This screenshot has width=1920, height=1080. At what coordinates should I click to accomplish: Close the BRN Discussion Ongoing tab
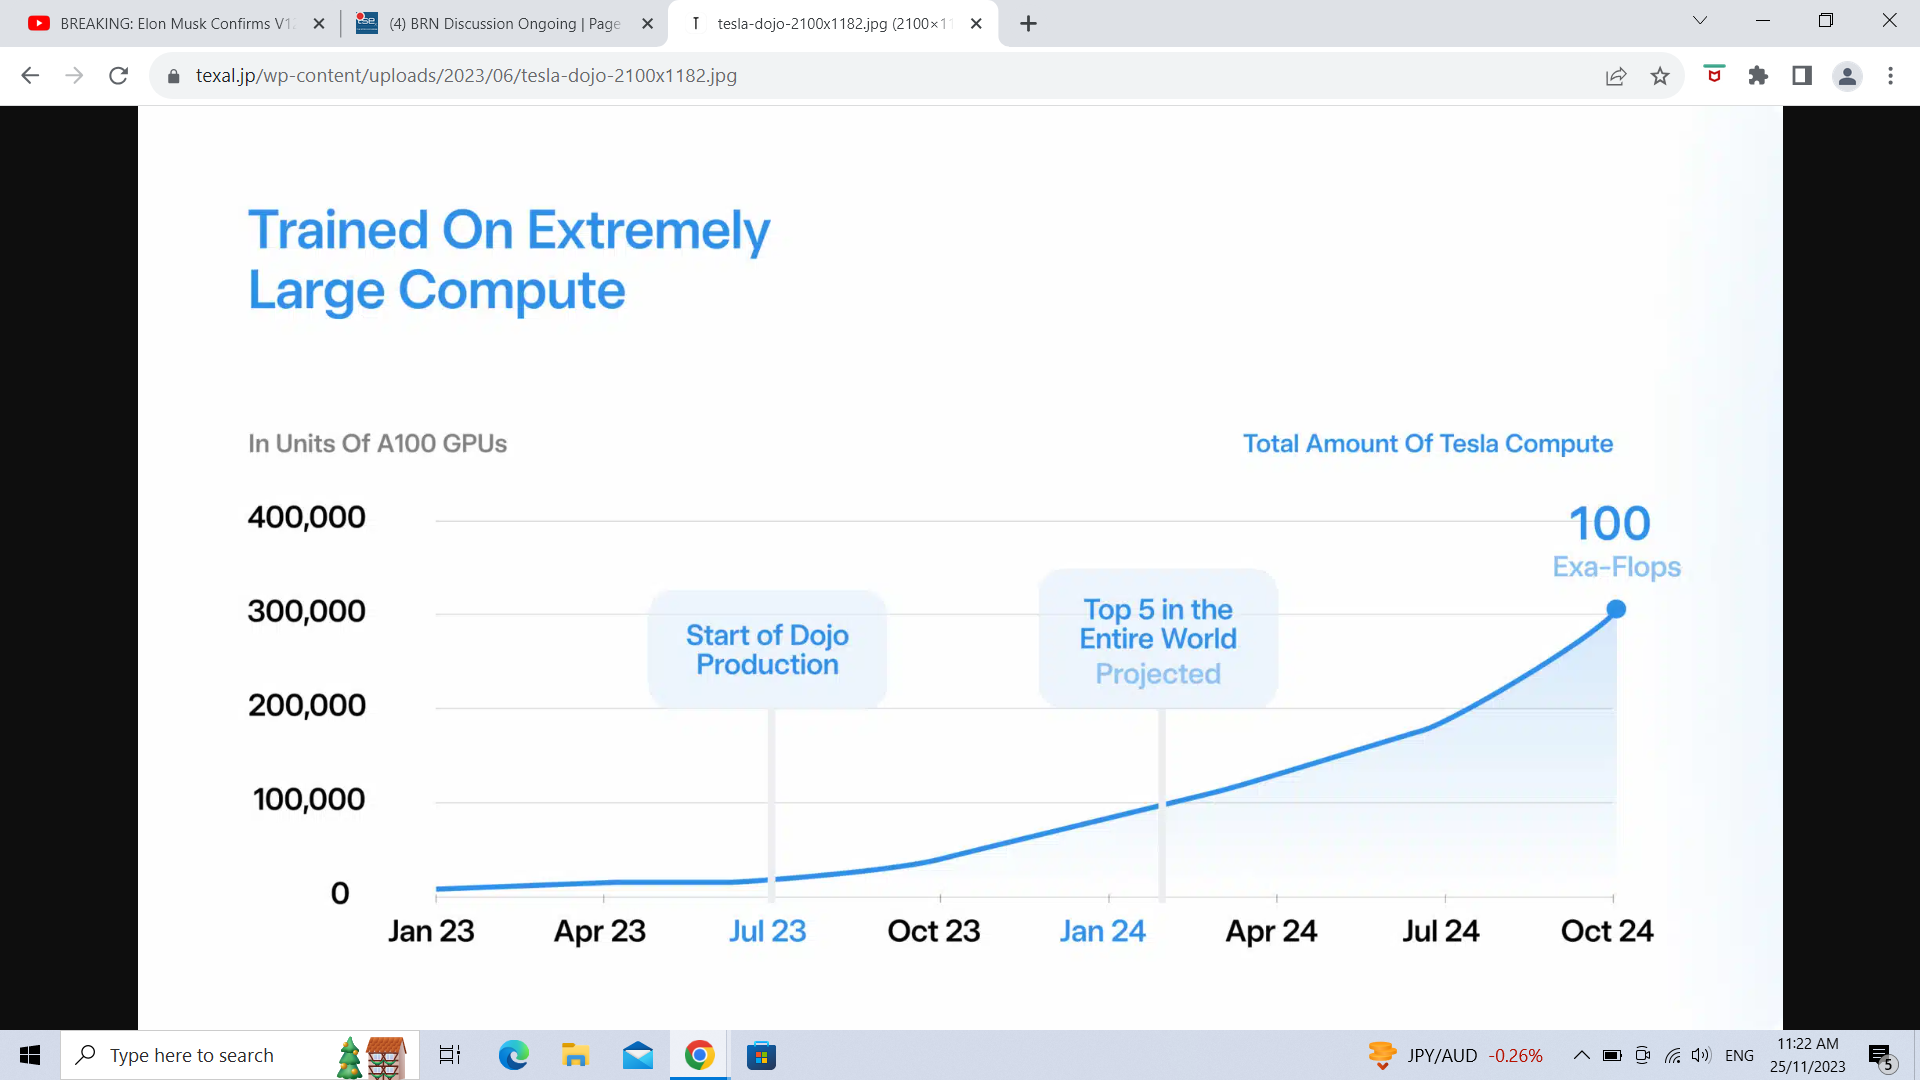click(x=647, y=23)
